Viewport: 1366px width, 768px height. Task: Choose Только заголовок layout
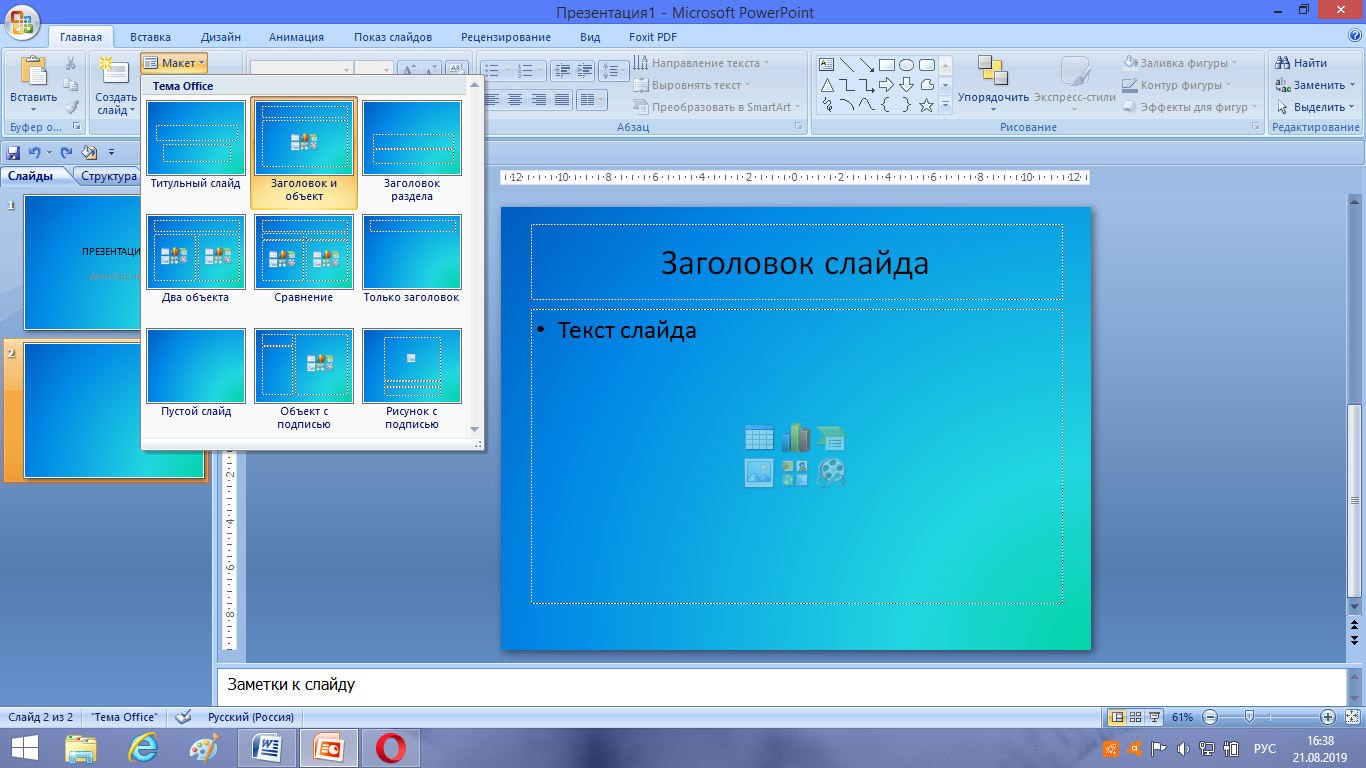pyautogui.click(x=412, y=259)
